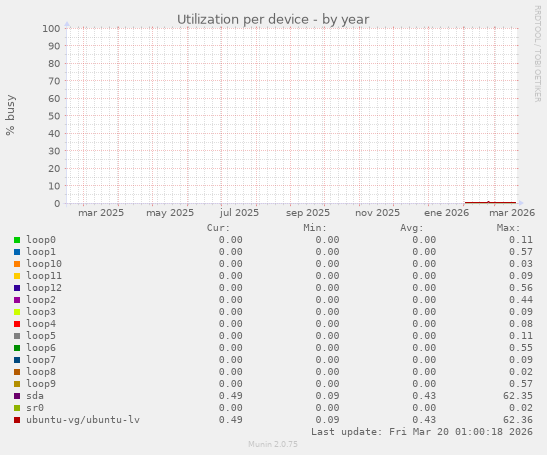The height and width of the screenshot is (455, 547).
Task: Click the 'Last update' timestamp text
Action: [x=422, y=432]
